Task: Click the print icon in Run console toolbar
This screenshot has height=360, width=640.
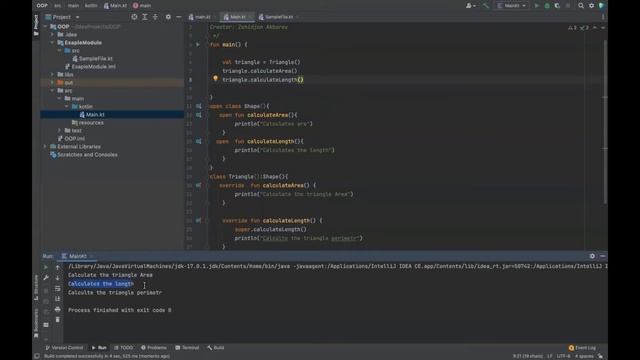Action: (58, 309)
